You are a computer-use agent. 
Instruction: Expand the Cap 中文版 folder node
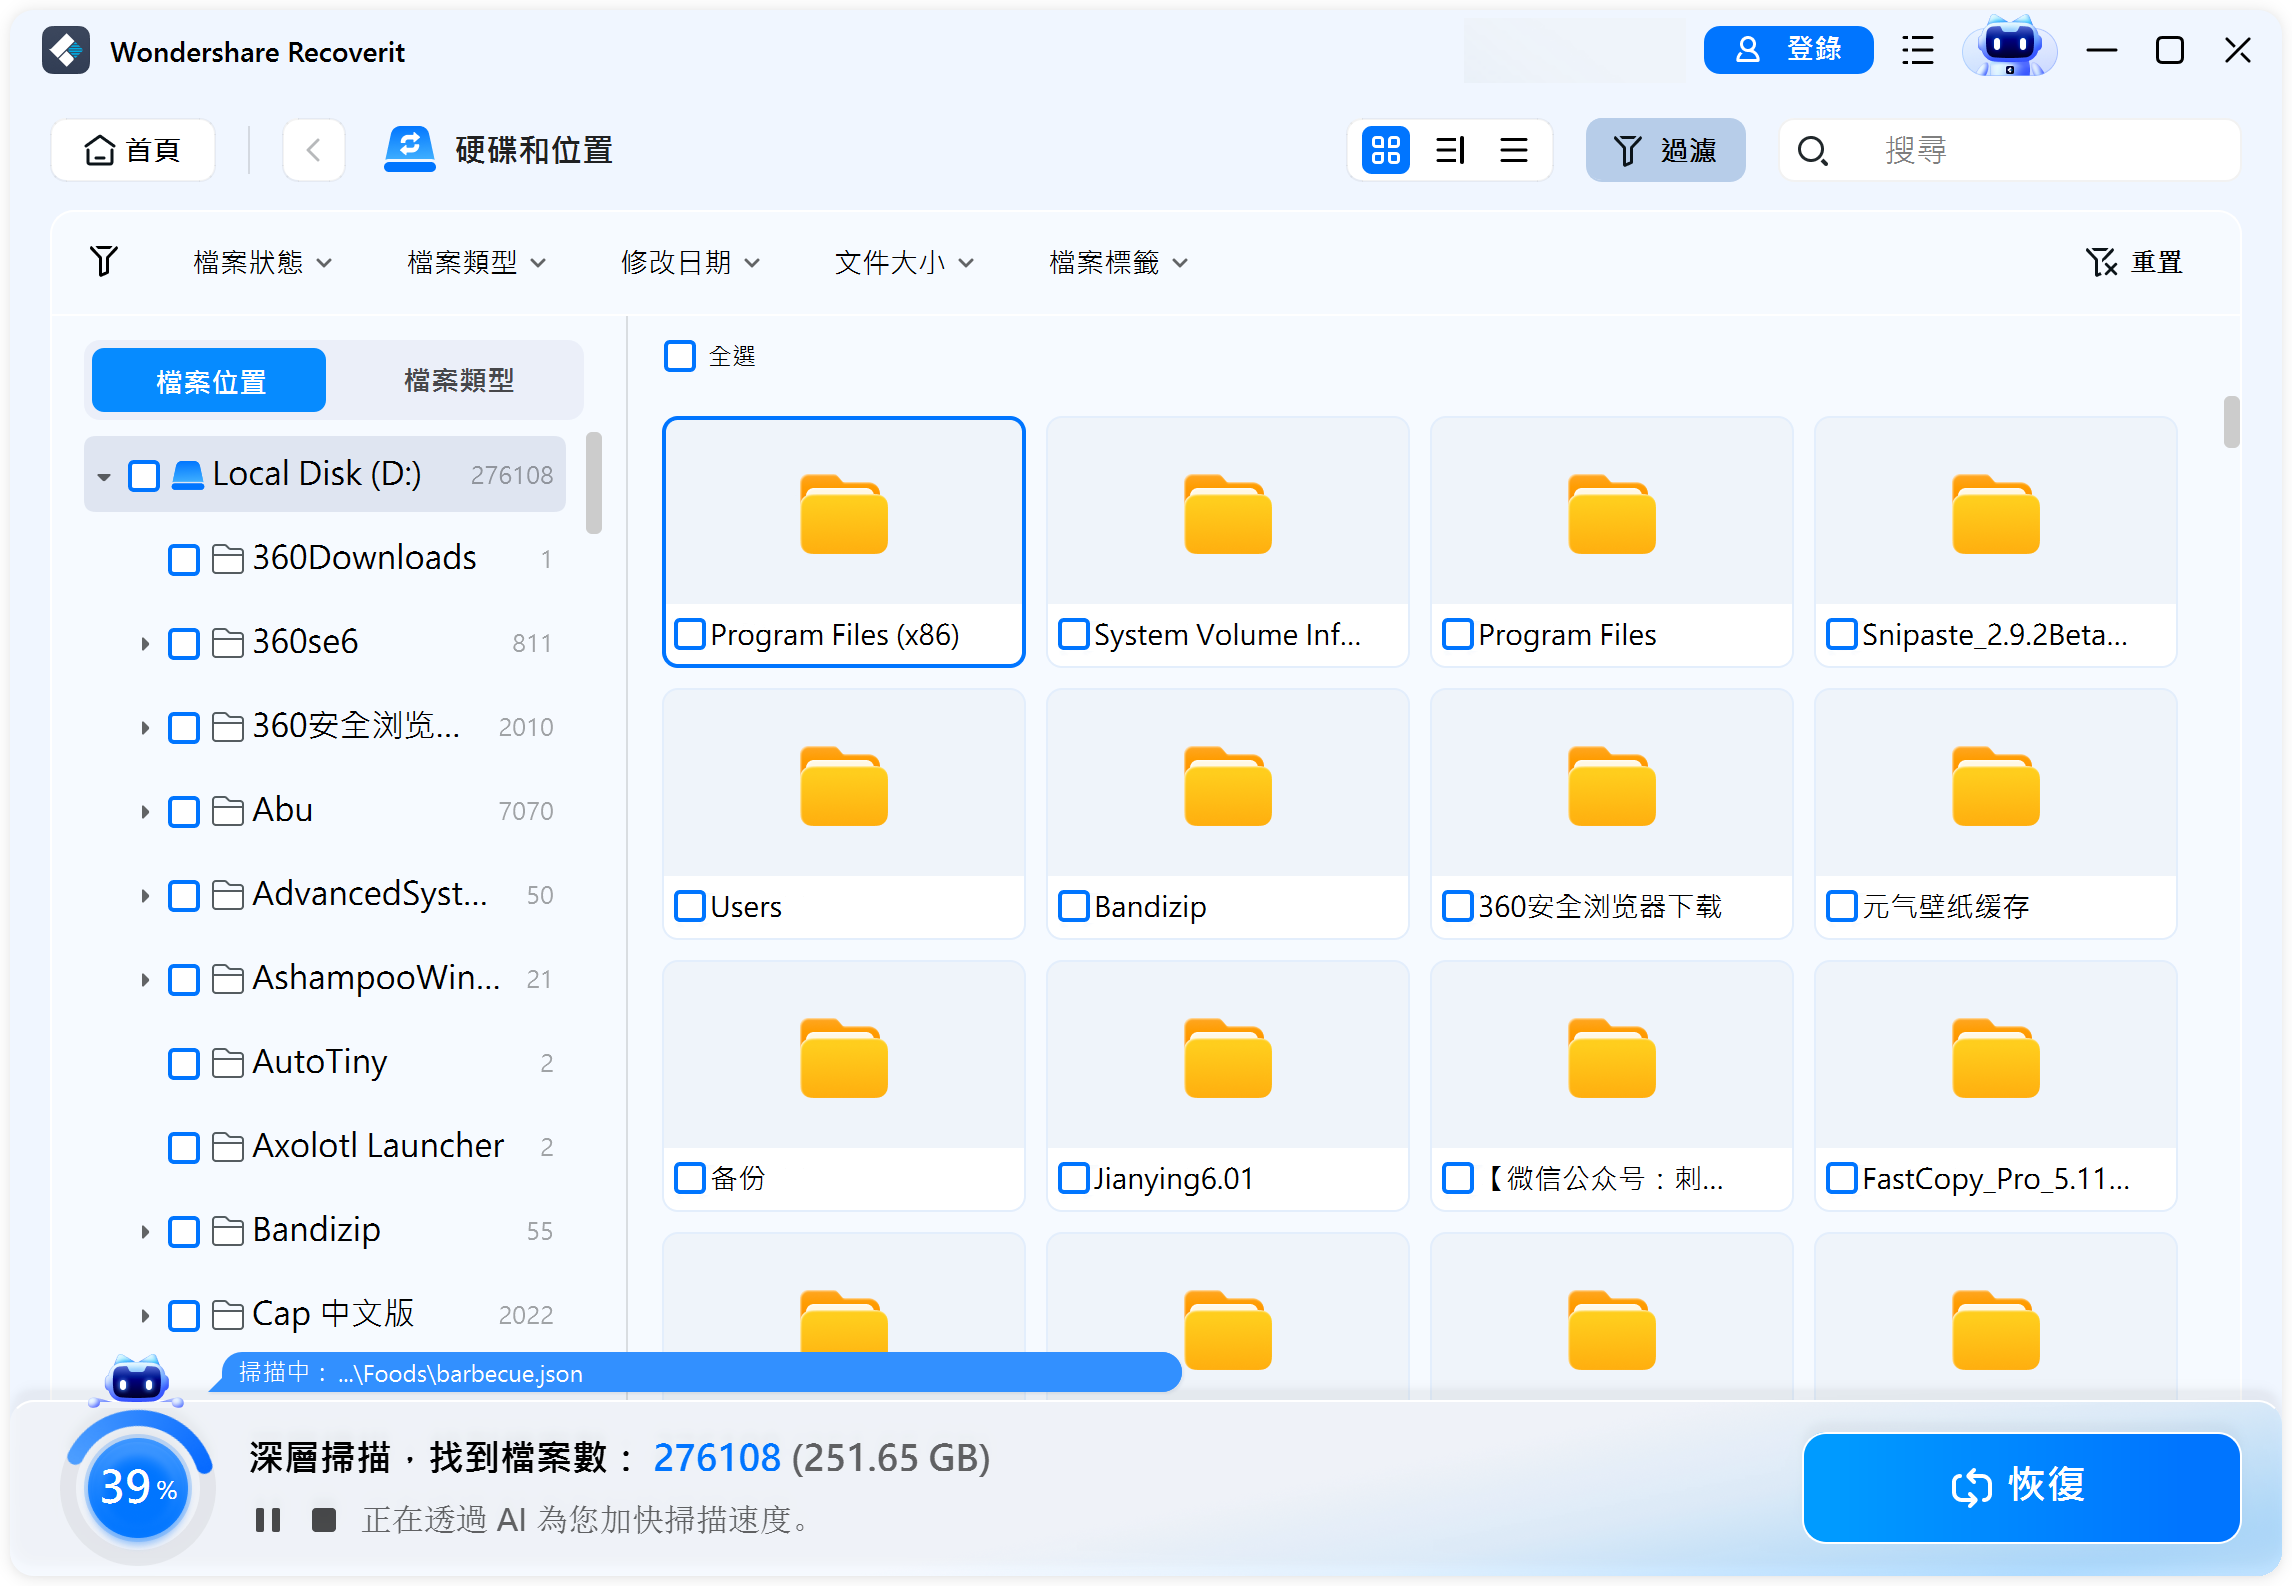(145, 1315)
